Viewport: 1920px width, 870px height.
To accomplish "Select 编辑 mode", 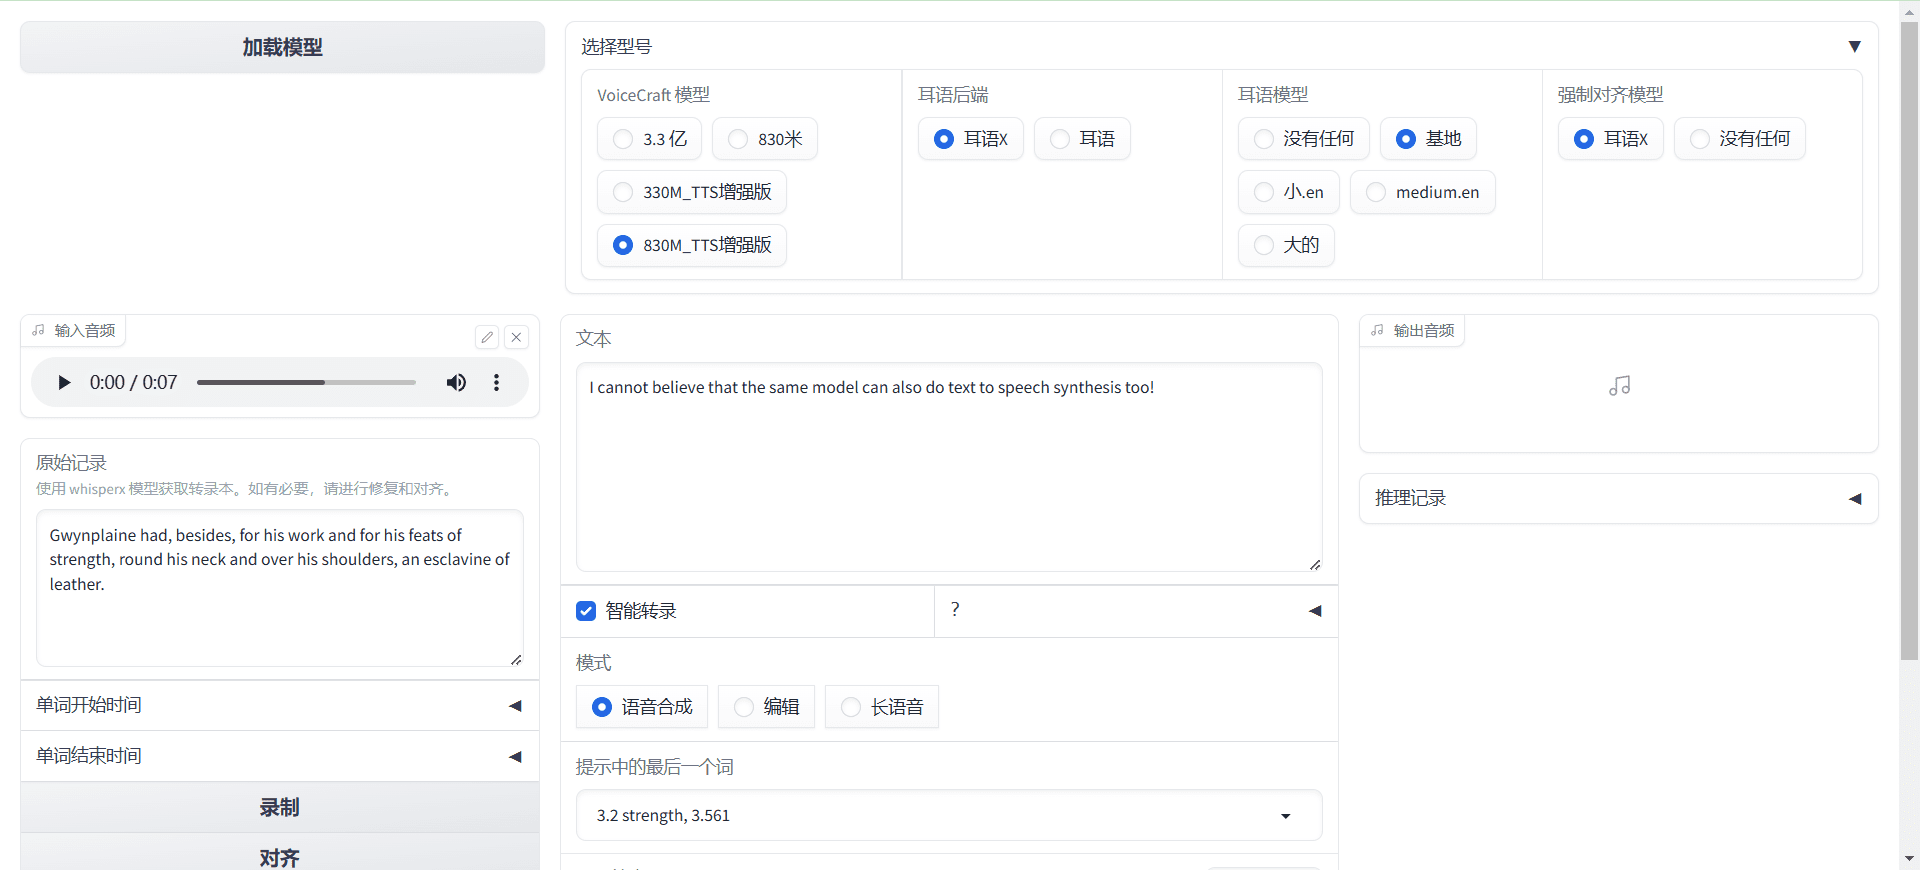I will pyautogui.click(x=766, y=707).
